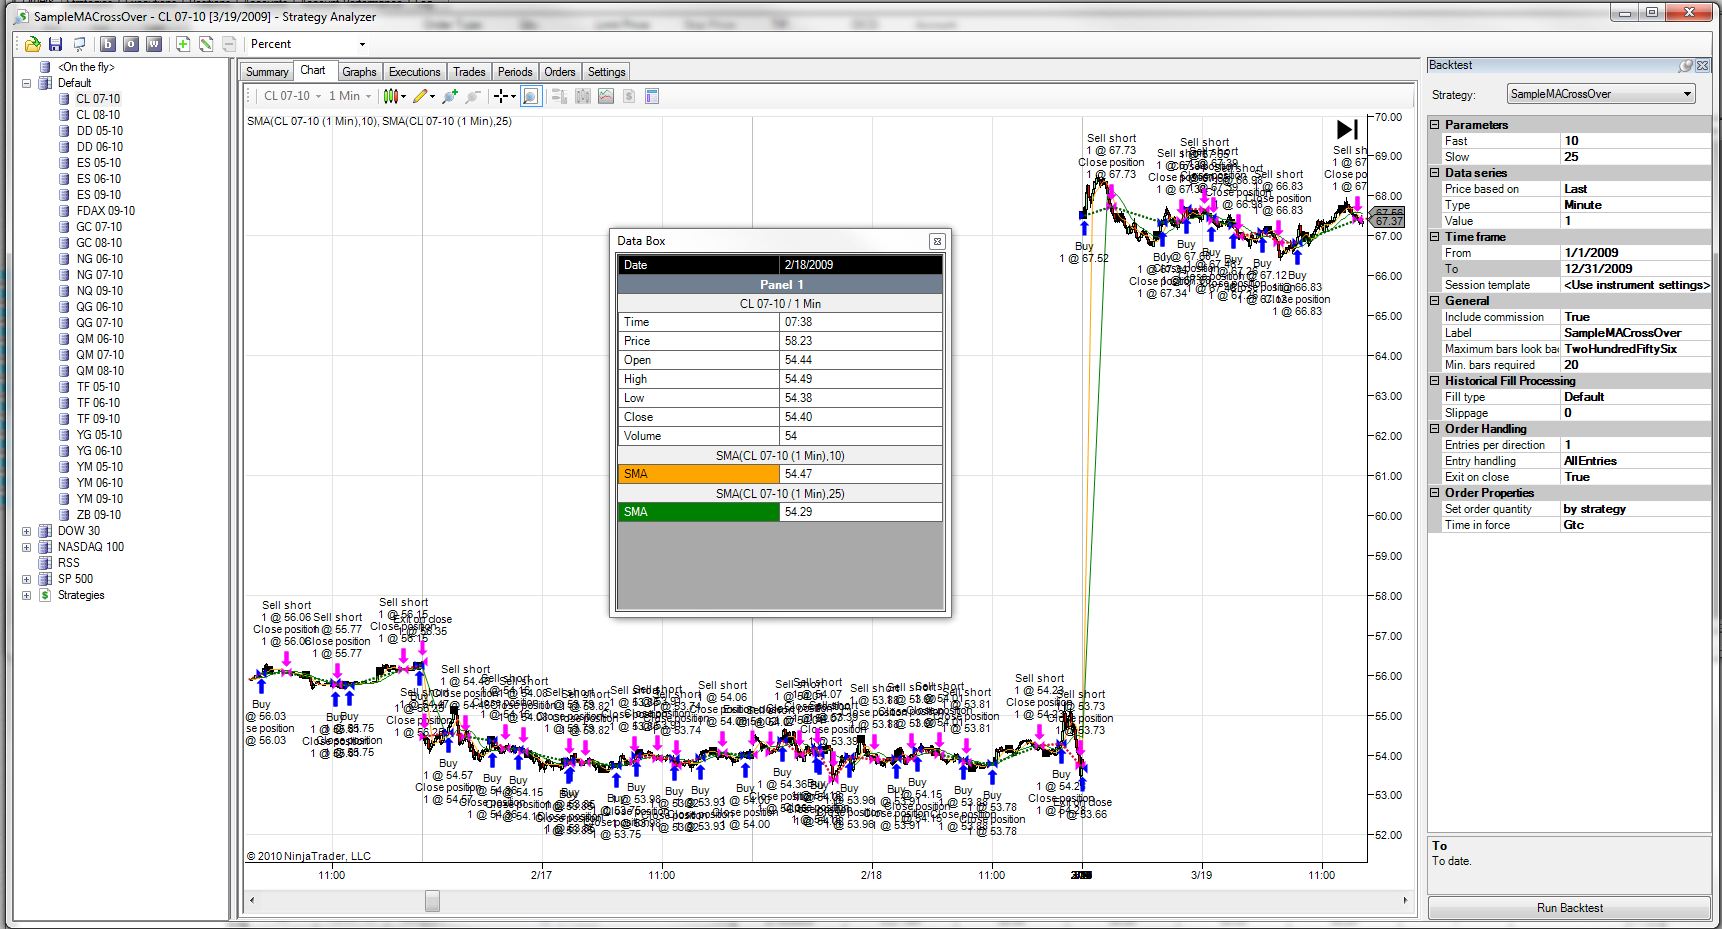
Task: Click the skip-to-end arrow icon on the chart
Action: (x=1347, y=129)
